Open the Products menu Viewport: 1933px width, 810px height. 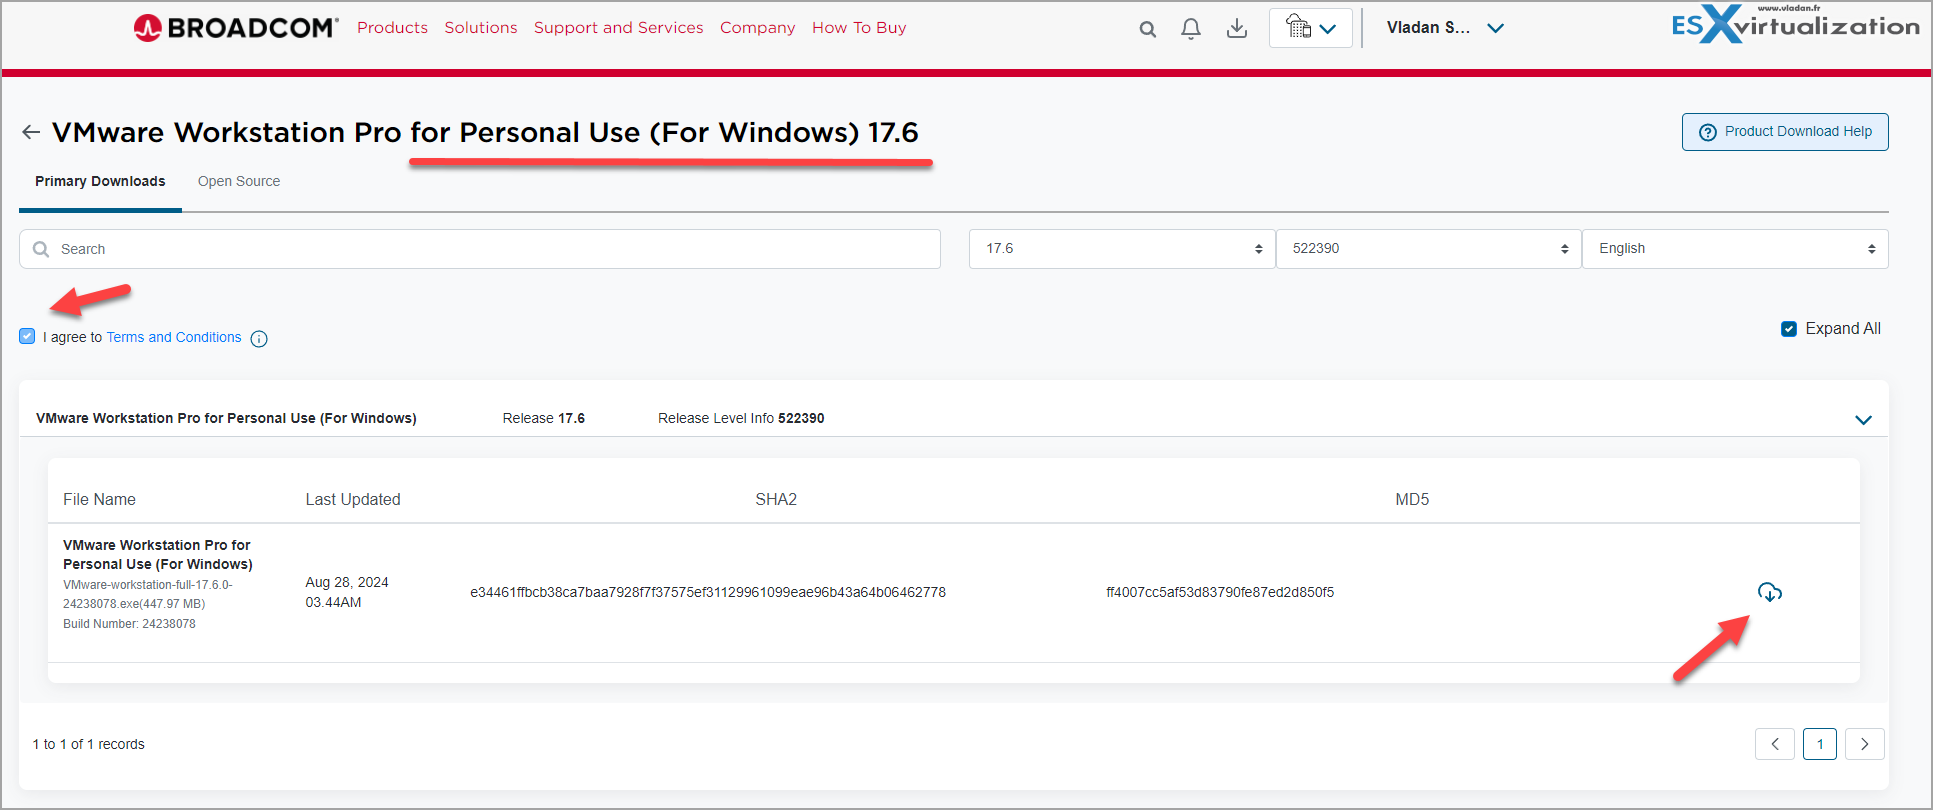pos(392,28)
